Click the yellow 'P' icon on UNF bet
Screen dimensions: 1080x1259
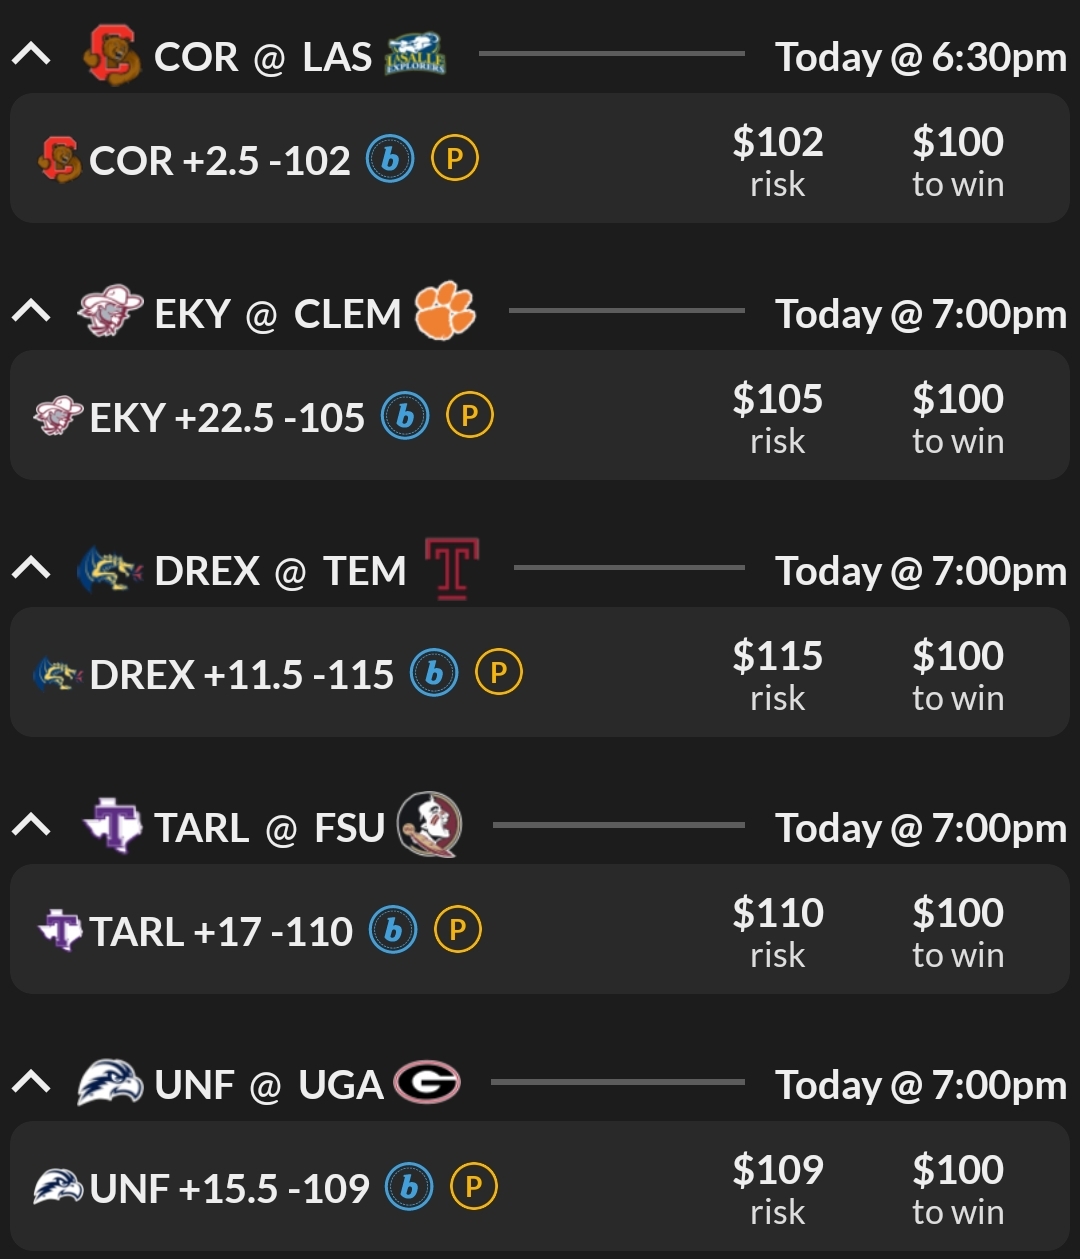click(x=474, y=1188)
